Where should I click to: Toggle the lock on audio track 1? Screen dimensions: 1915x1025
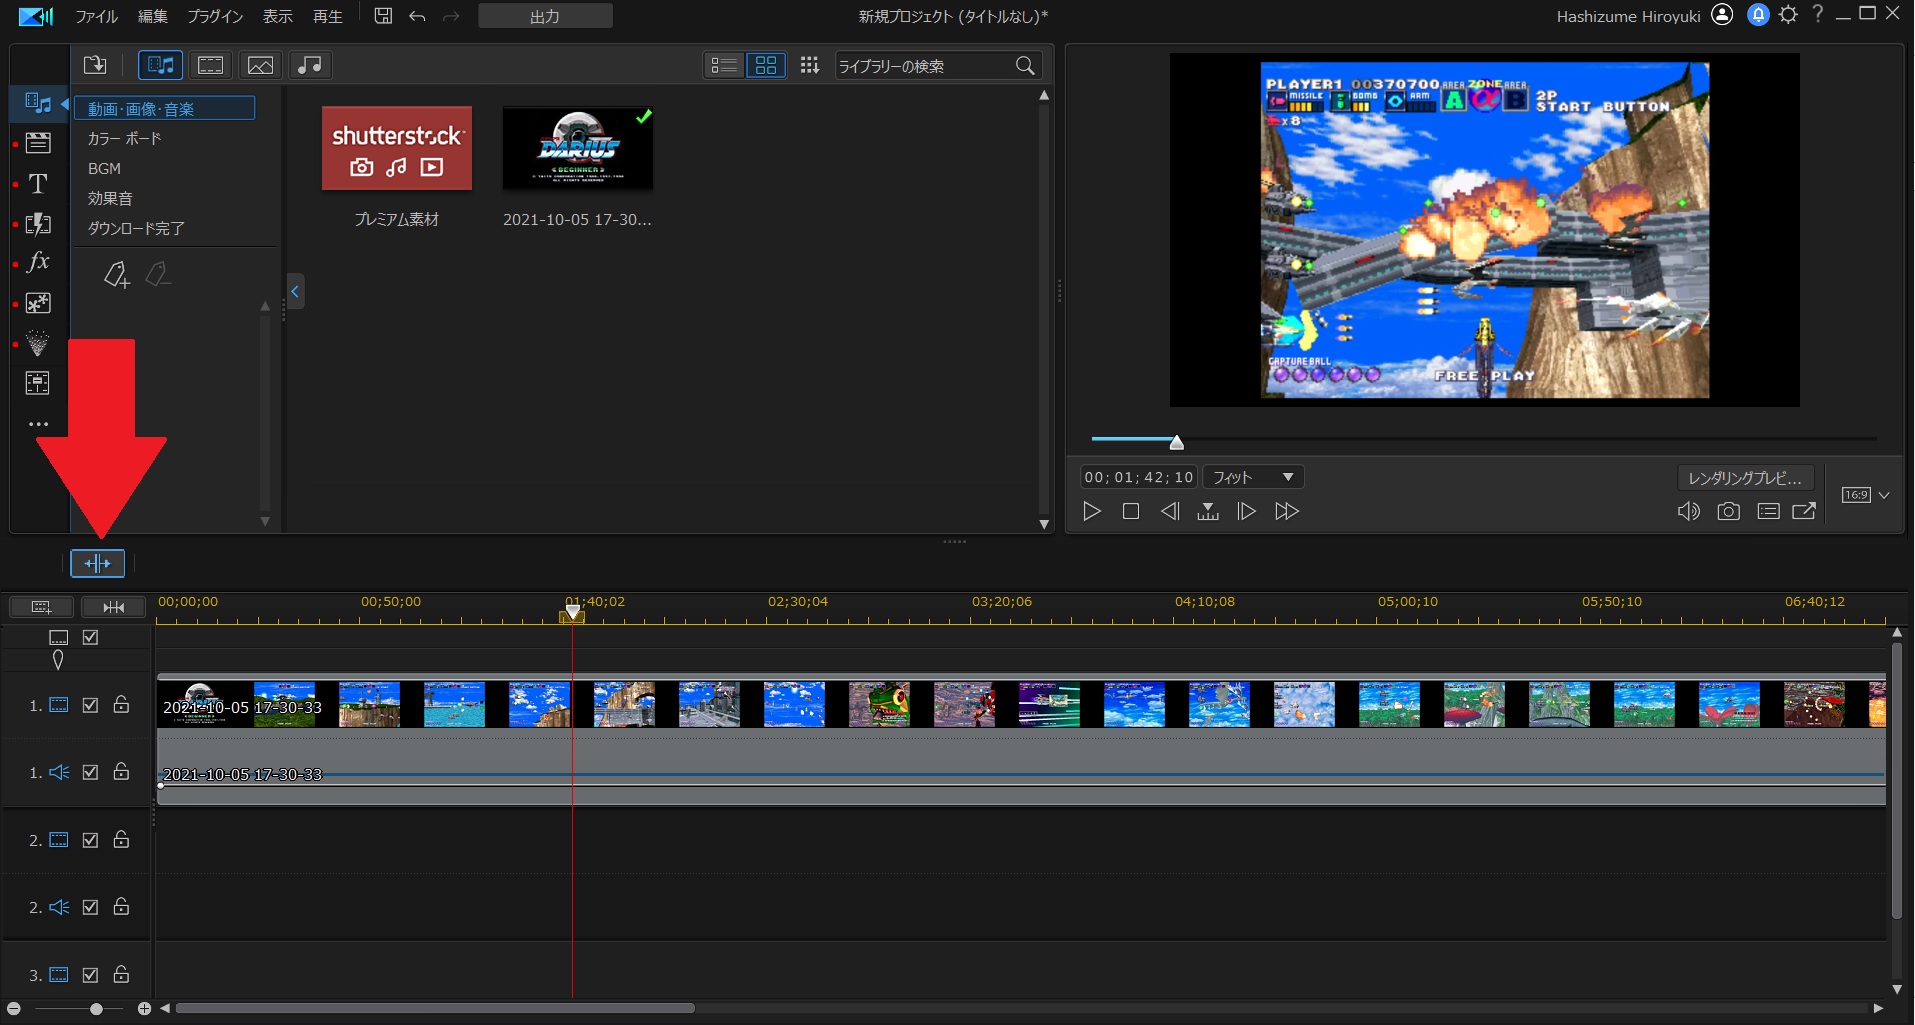click(121, 772)
